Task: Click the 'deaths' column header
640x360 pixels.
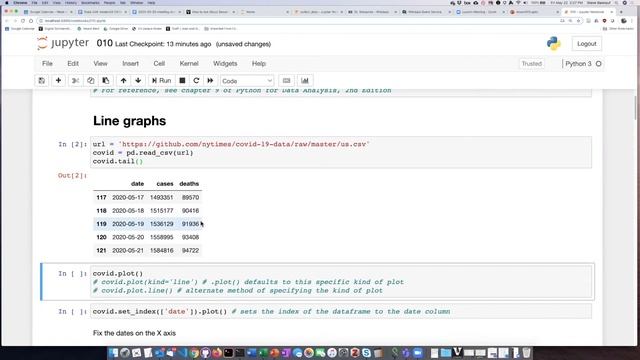Action: pyautogui.click(x=189, y=184)
